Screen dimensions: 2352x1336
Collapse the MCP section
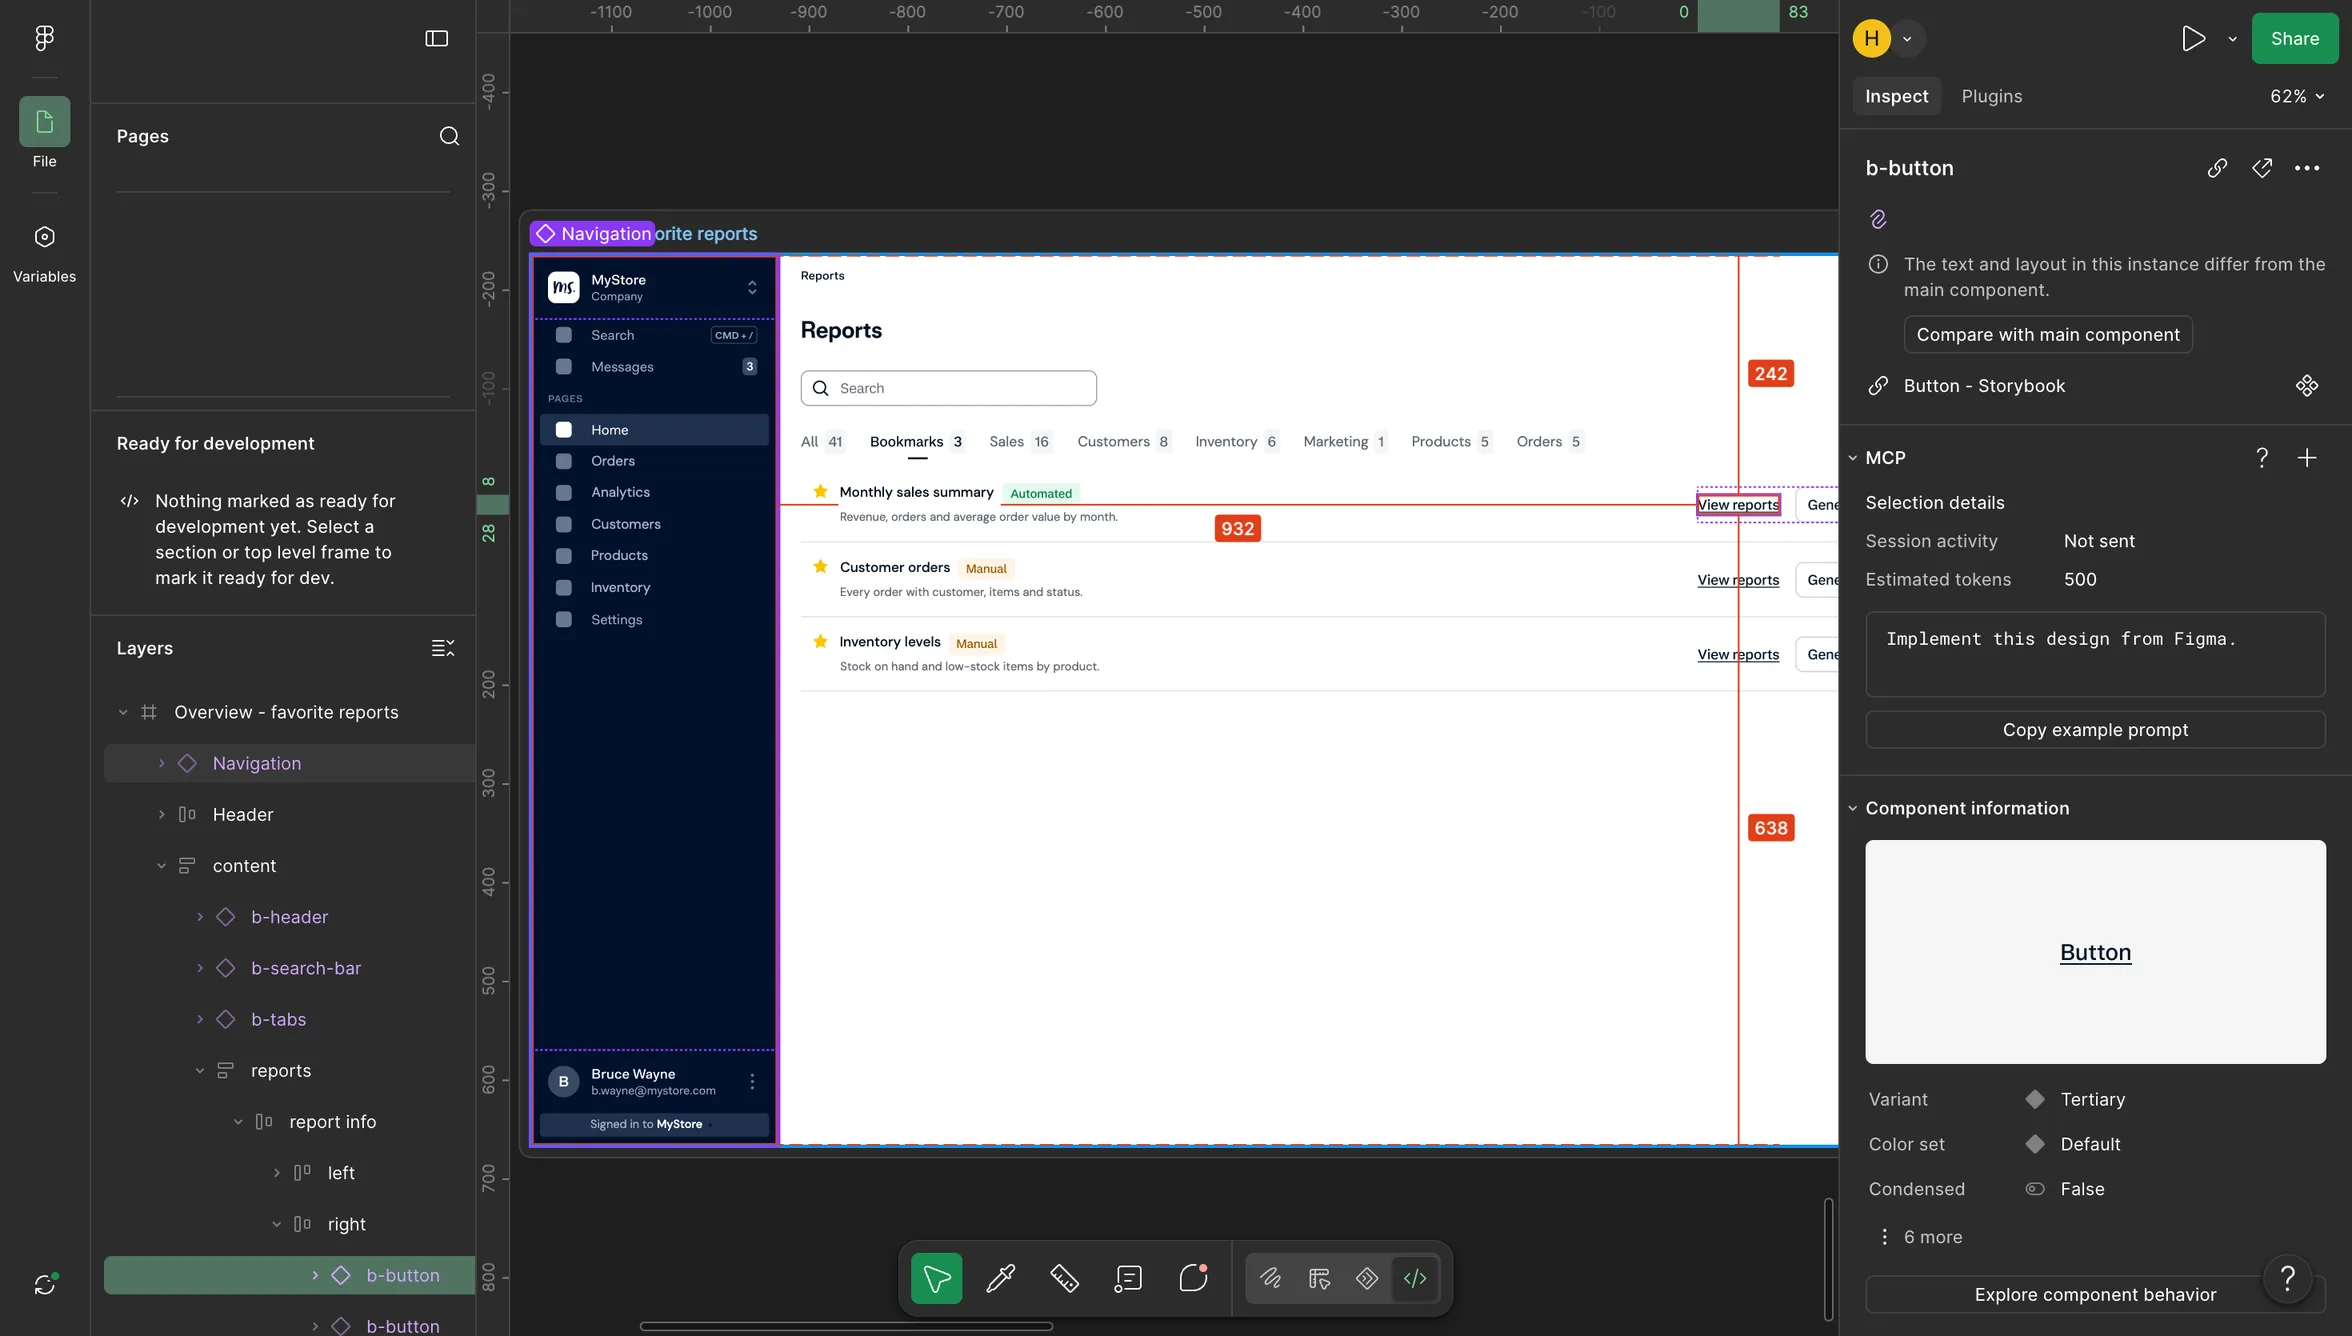point(1853,458)
